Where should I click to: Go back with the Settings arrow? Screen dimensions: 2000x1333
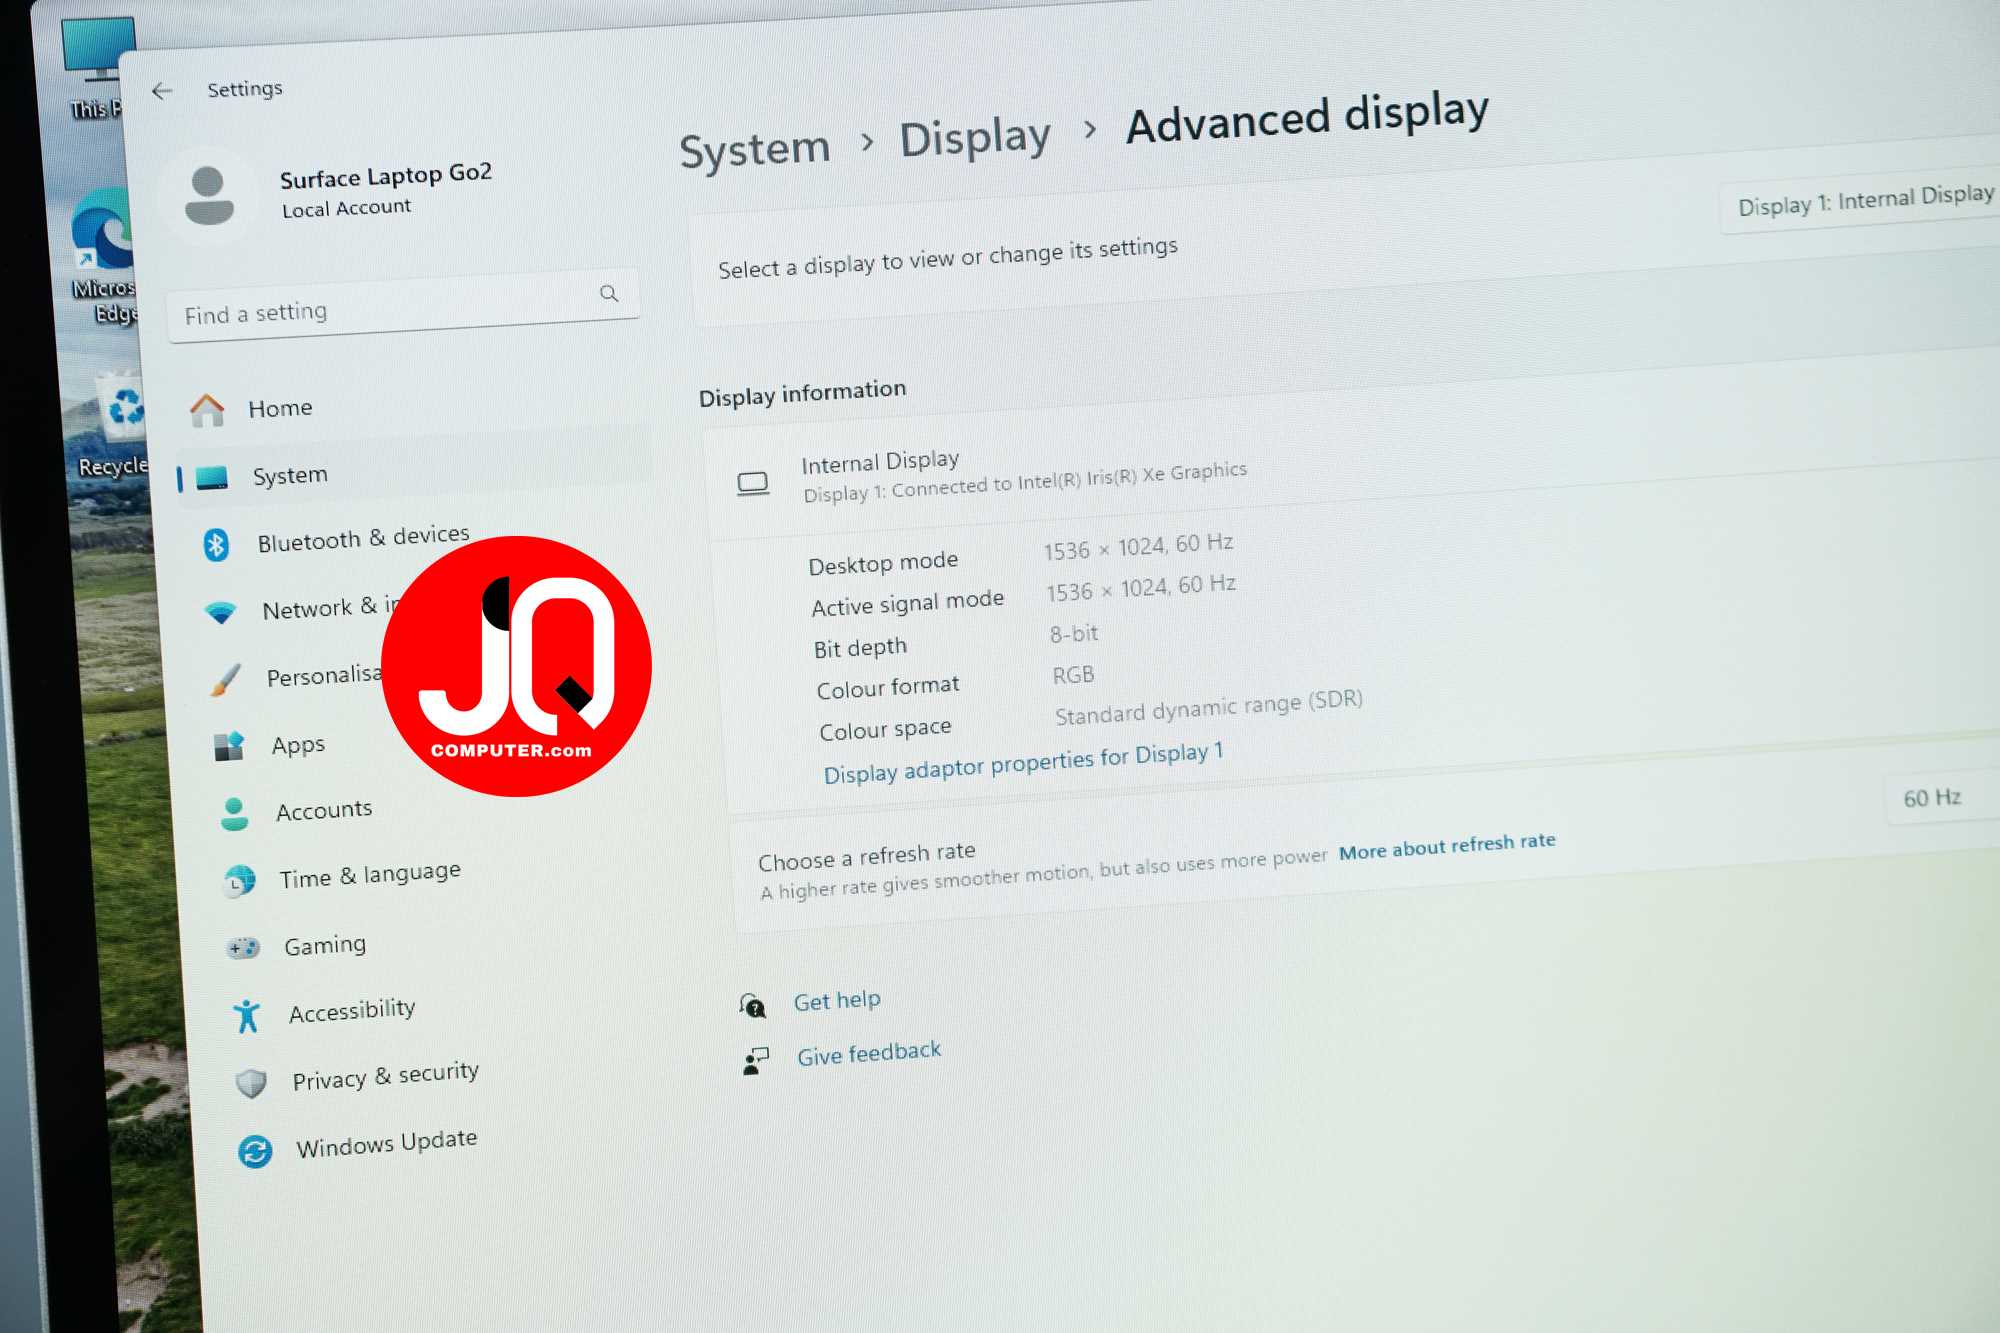pyautogui.click(x=162, y=91)
